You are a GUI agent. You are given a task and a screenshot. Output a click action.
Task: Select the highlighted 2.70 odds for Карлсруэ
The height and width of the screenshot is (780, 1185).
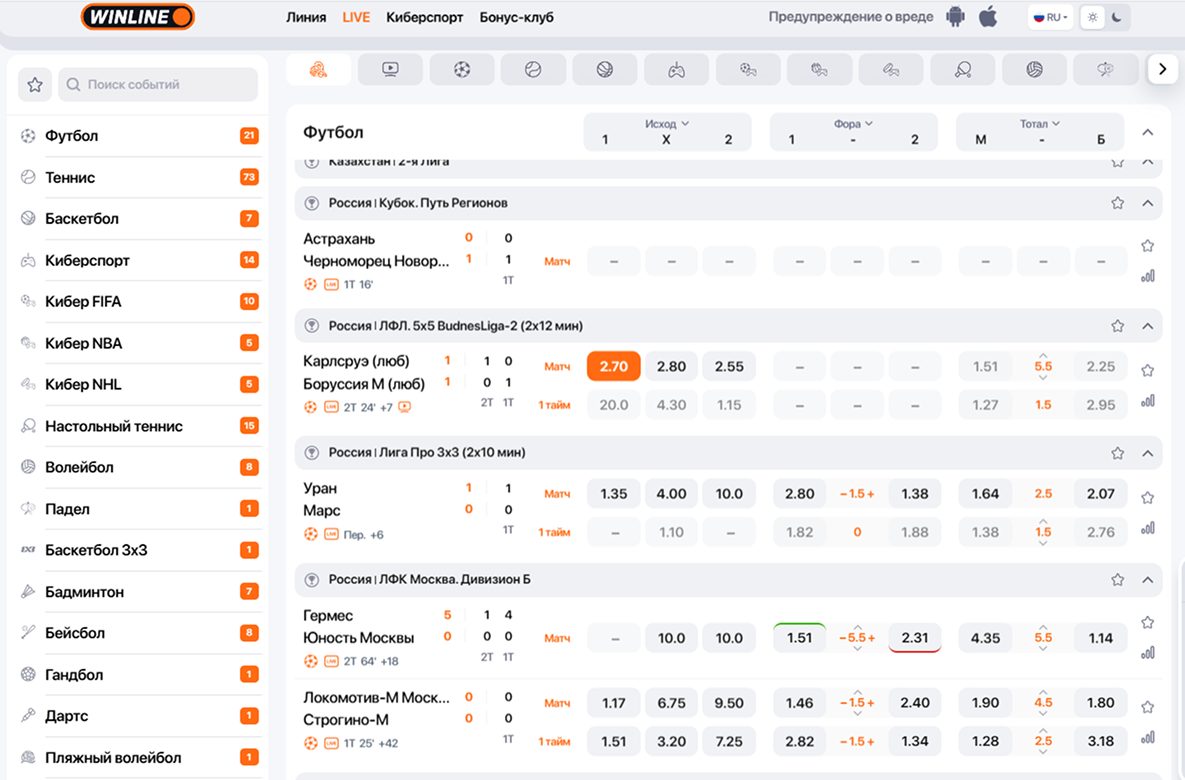pyautogui.click(x=613, y=366)
